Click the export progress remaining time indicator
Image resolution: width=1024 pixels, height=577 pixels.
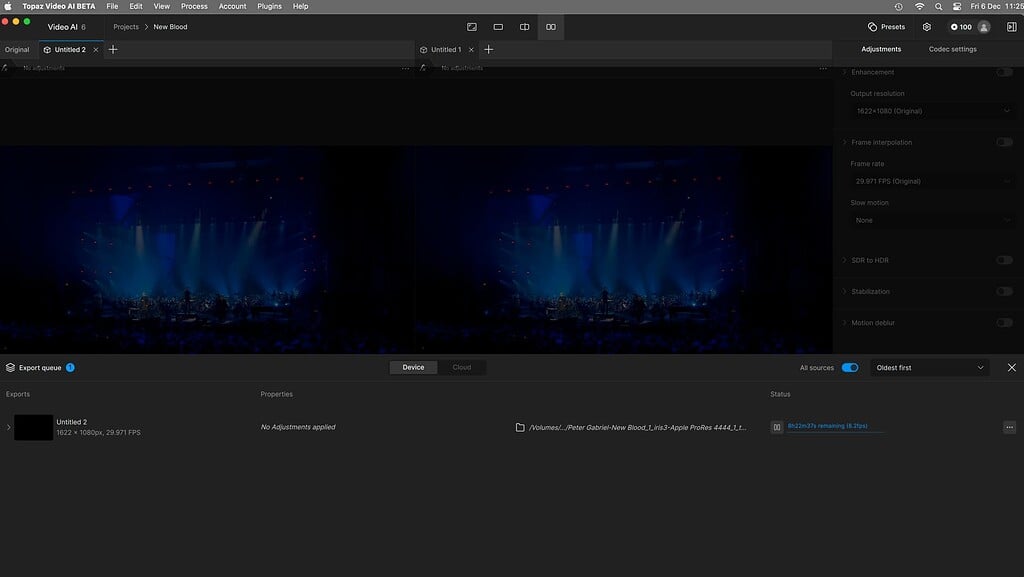tap(832, 426)
